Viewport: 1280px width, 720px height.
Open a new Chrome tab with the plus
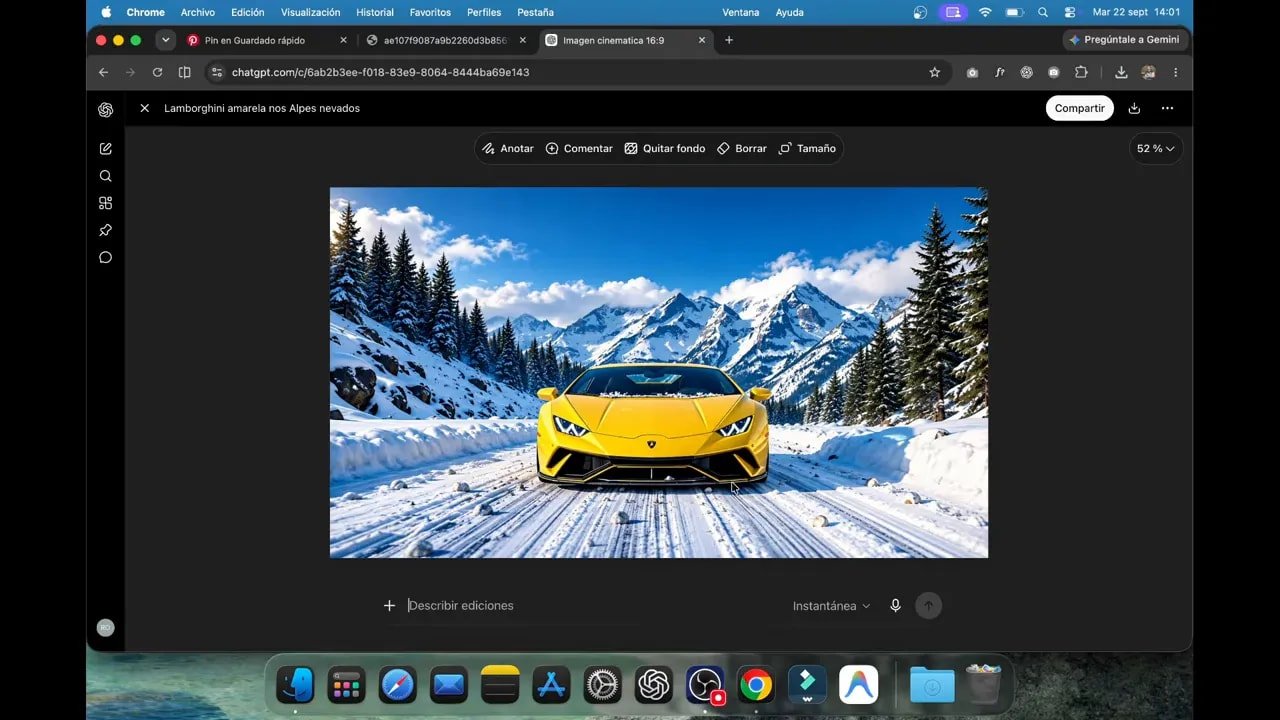pyautogui.click(x=729, y=40)
